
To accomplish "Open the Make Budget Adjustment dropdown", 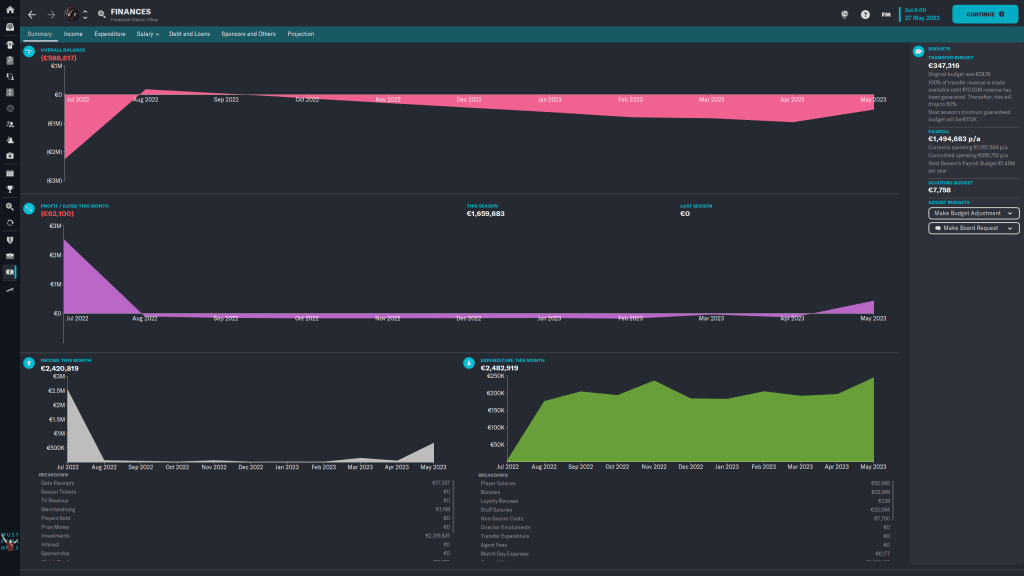I will coord(973,213).
